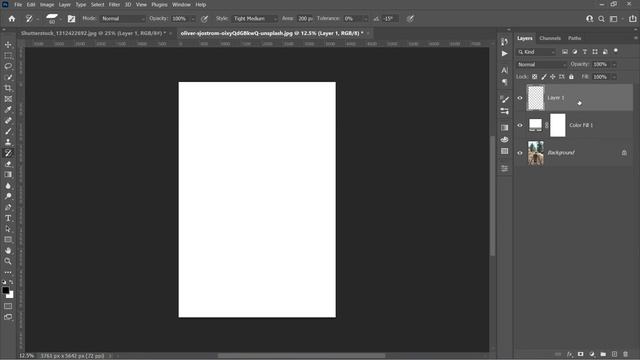
Task: Hide the Background layer eye
Action: click(x=520, y=153)
